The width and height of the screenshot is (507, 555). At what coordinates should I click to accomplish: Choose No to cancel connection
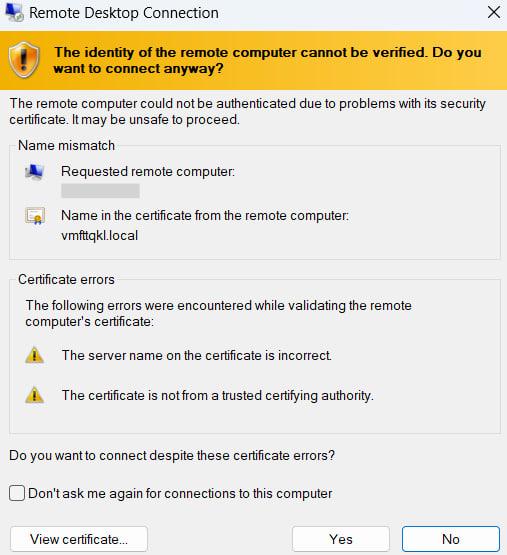pos(450,539)
